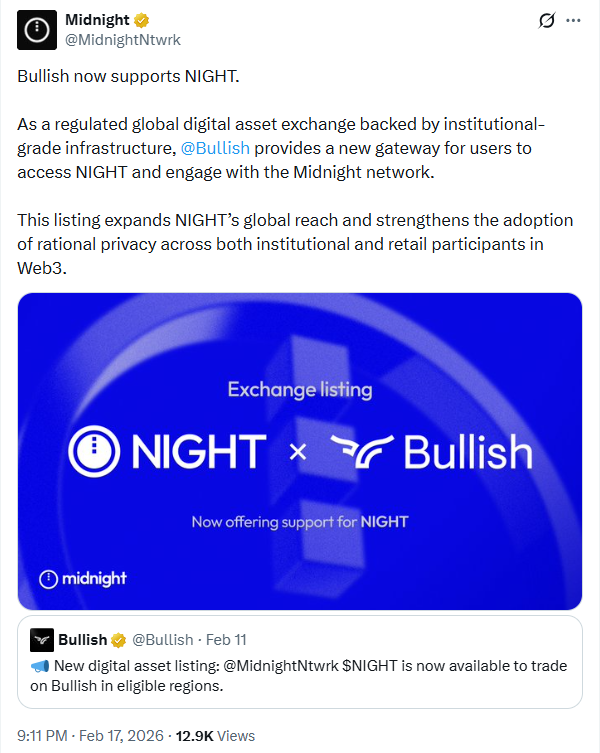Click the Bullish avatar in the quoted post
Image resolution: width=600 pixels, height=753 pixels.
[x=41, y=639]
